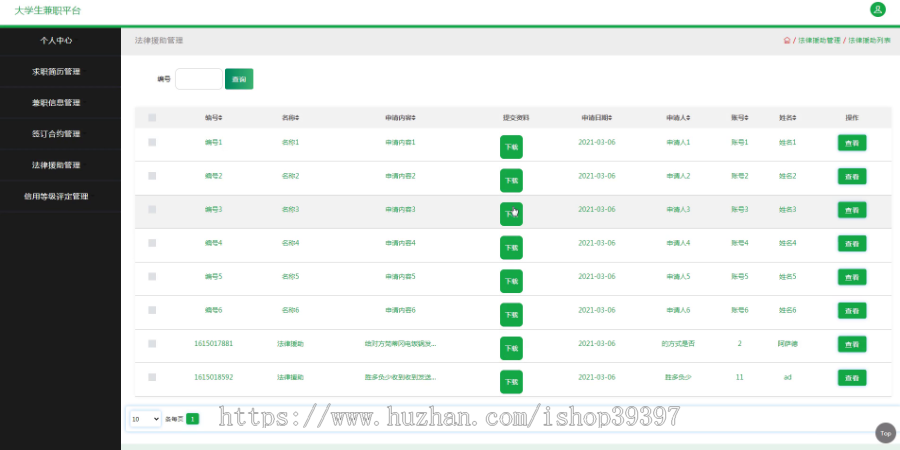Click 下载 button in row 编号1
The height and width of the screenshot is (450, 900).
[x=511, y=147]
